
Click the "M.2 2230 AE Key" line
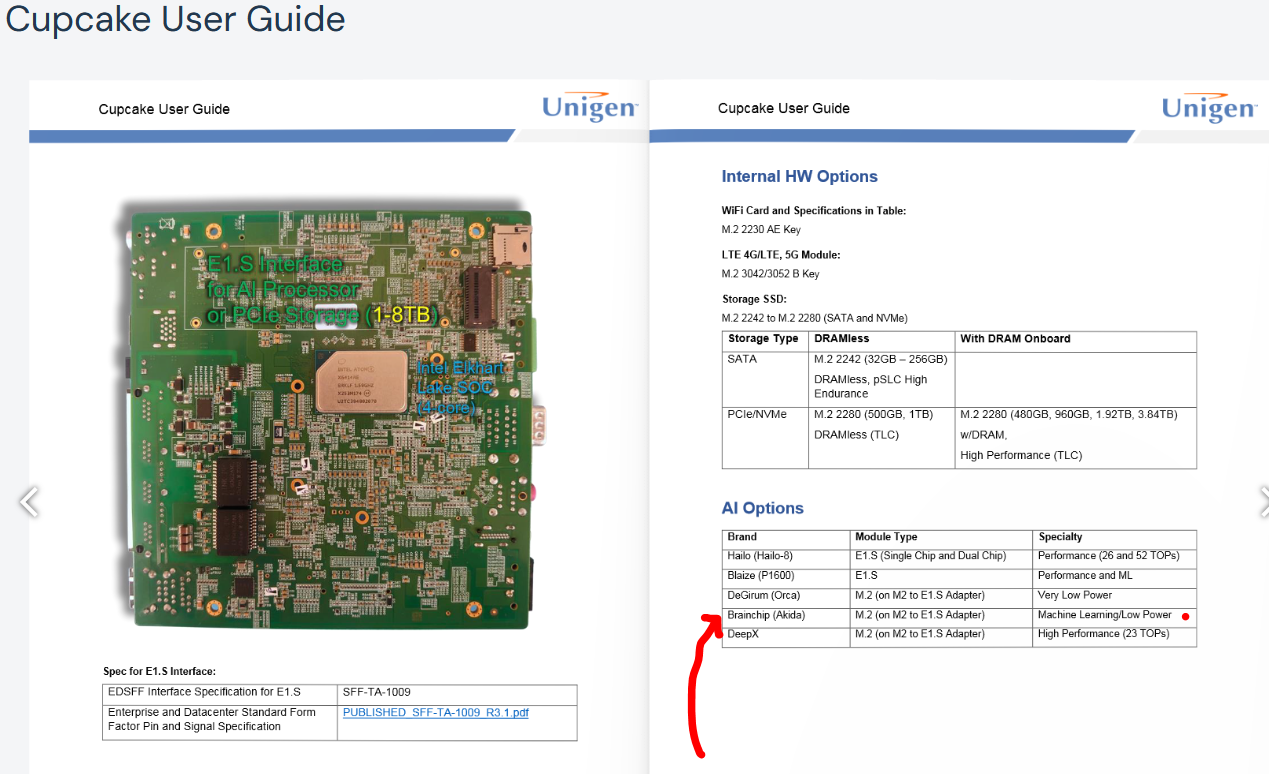coord(761,230)
